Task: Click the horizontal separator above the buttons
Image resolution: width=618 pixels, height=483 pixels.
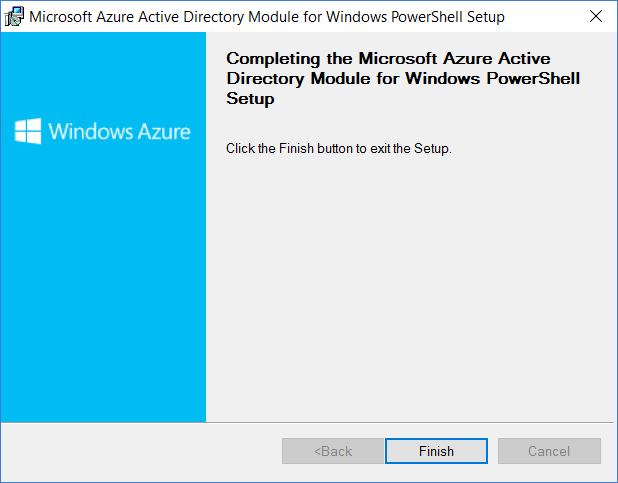Action: pyautogui.click(x=307, y=422)
